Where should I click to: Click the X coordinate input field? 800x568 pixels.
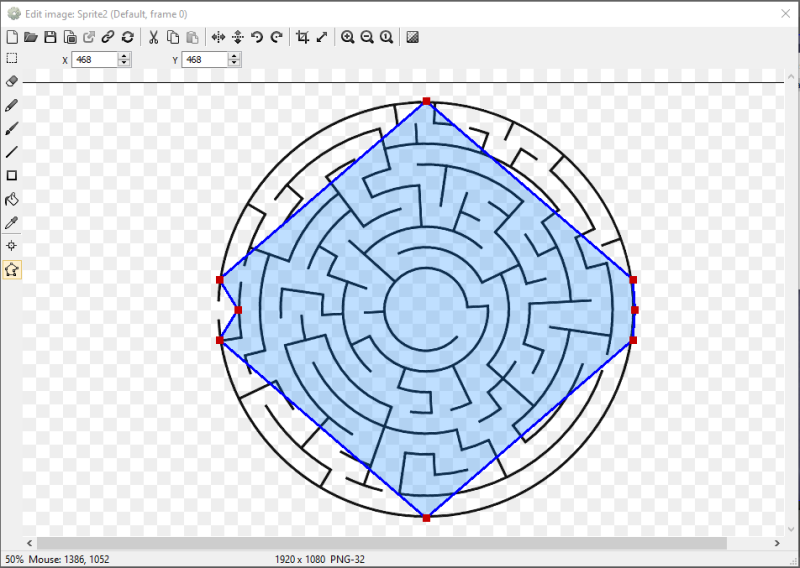pos(95,60)
